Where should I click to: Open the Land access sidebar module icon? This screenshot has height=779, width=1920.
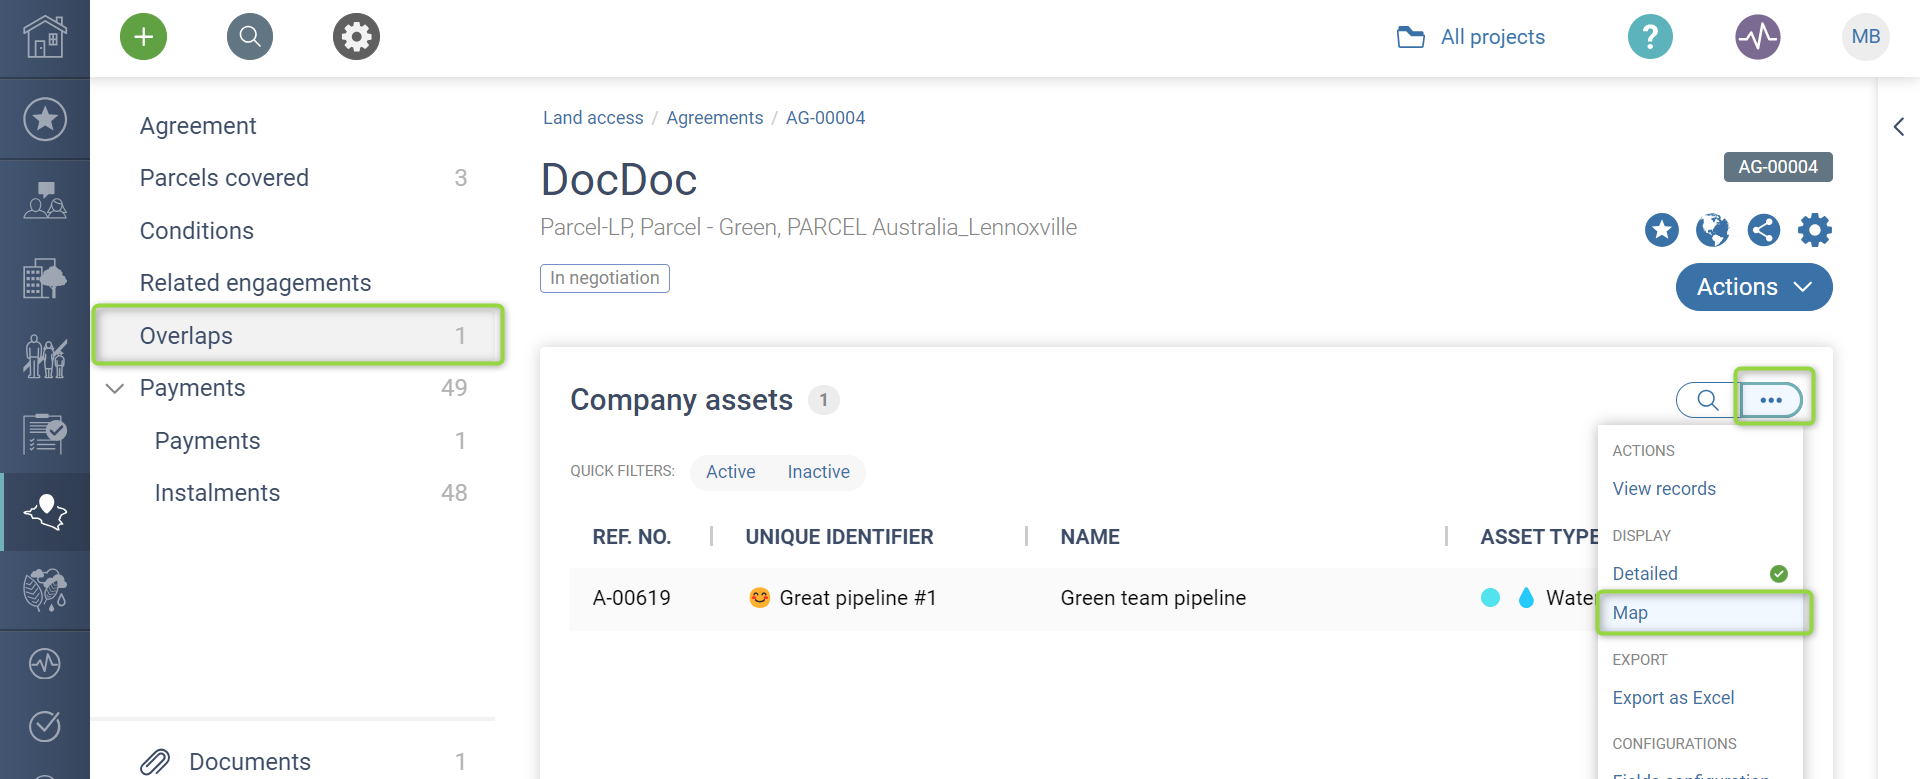click(45, 512)
